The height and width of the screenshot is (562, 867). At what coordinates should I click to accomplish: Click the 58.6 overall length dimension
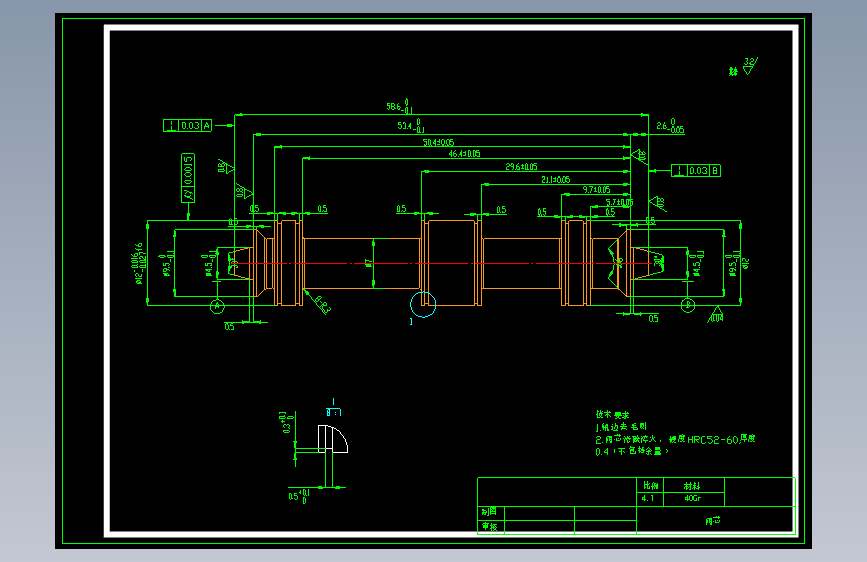click(400, 106)
